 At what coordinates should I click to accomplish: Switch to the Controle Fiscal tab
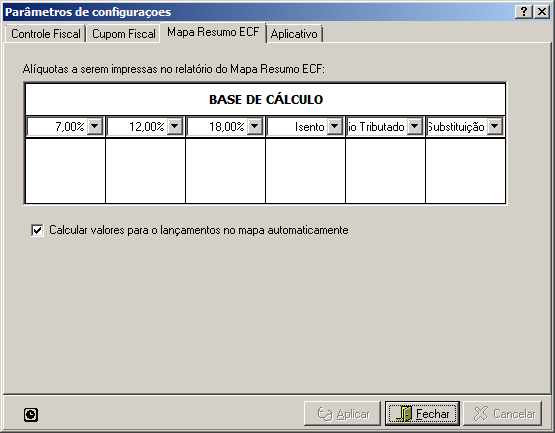pyautogui.click(x=46, y=34)
